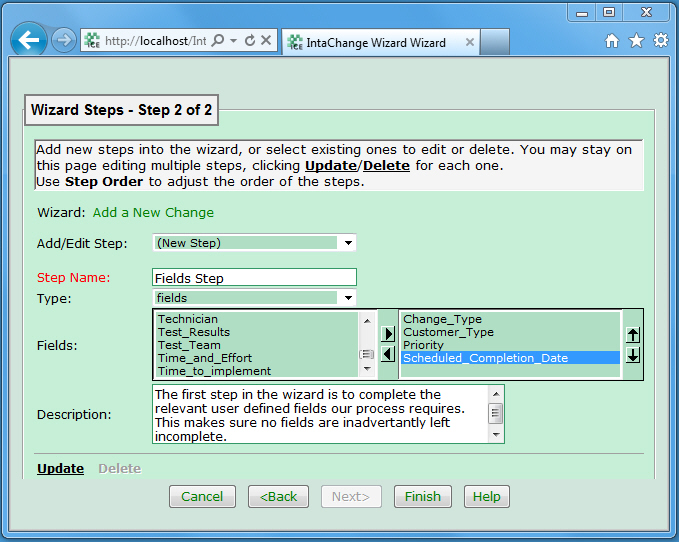Select Change_Type in chosen fields list
This screenshot has height=542, width=679.
511,319
